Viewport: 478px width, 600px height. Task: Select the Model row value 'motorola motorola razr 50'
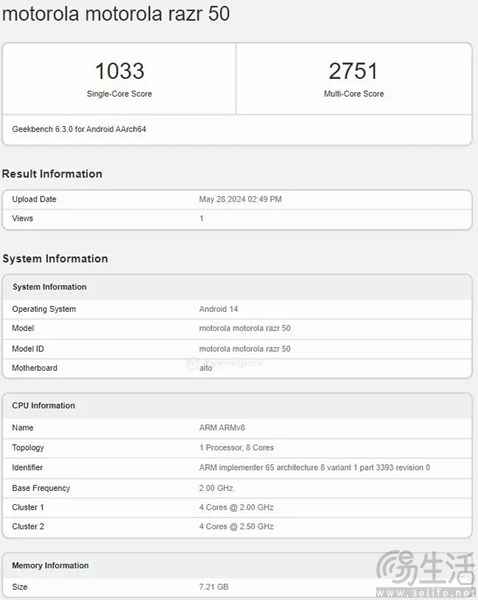245,328
